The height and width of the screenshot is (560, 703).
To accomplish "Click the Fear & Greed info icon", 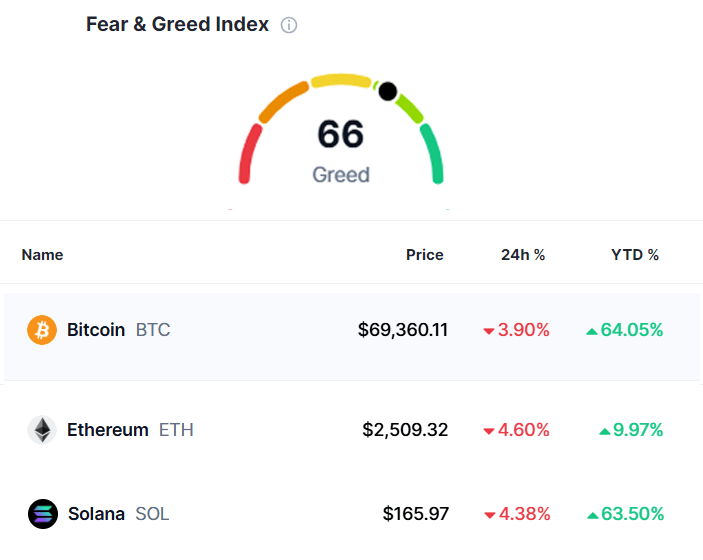I will coord(289,26).
